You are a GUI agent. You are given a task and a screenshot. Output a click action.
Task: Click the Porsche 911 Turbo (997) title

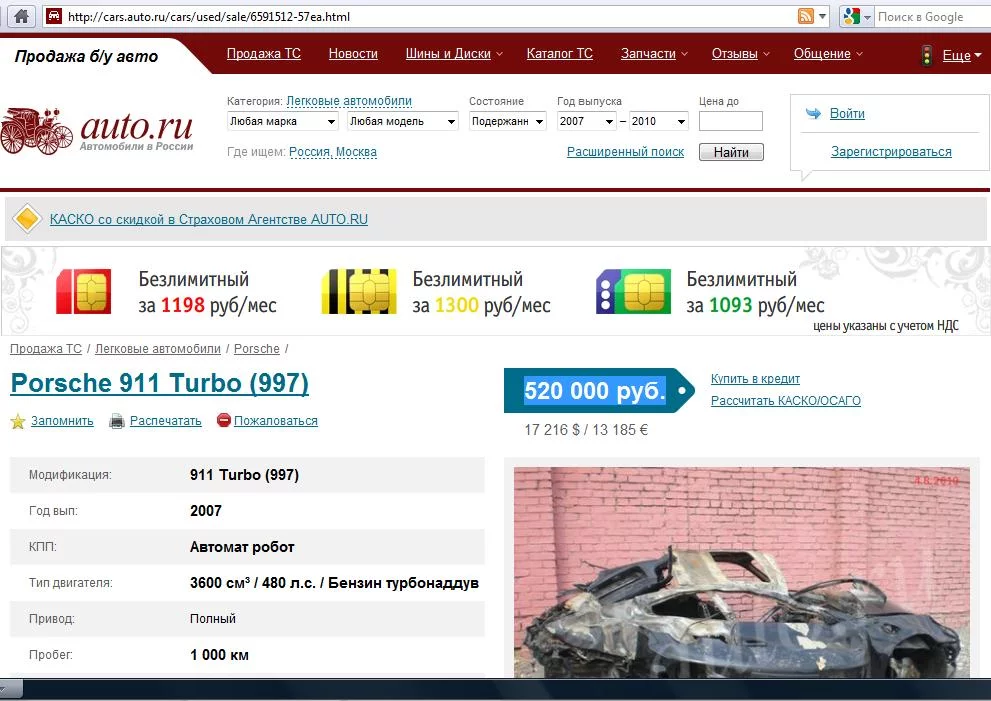click(160, 383)
